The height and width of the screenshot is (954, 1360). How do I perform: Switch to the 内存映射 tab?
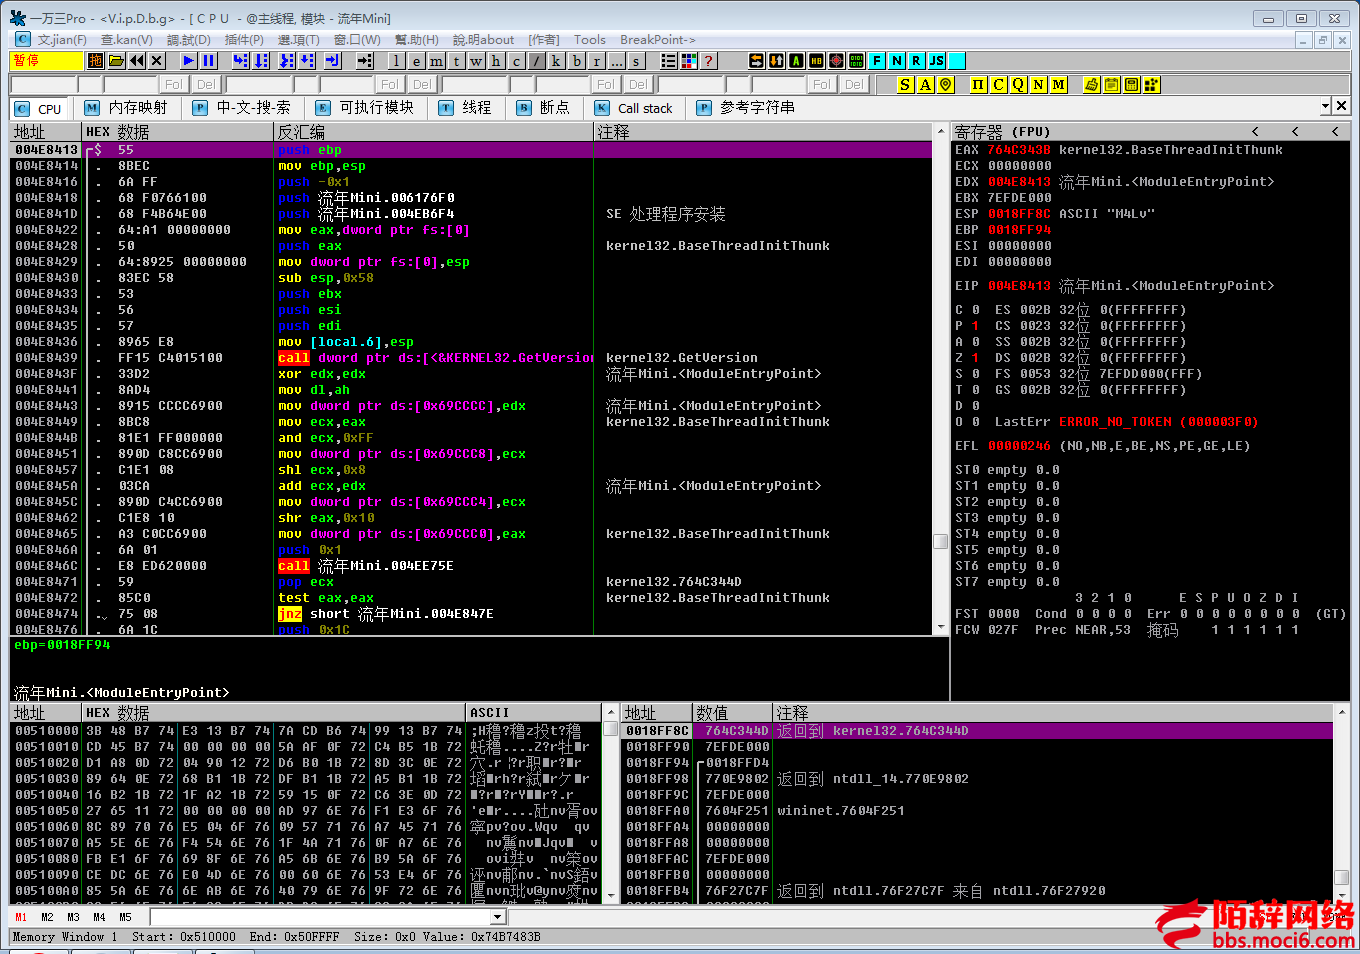[126, 108]
